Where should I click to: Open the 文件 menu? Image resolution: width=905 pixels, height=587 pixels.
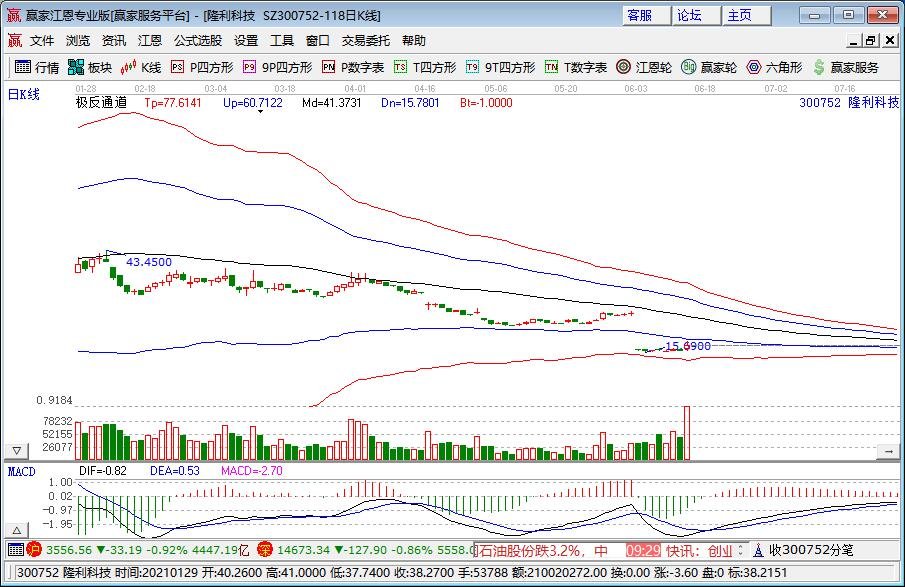point(42,40)
